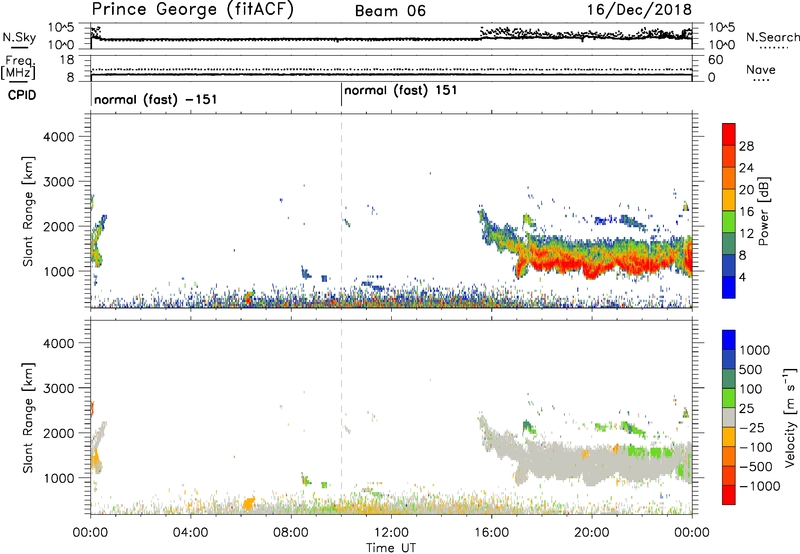Click the blue bottom of the Power color bar

[729, 287]
